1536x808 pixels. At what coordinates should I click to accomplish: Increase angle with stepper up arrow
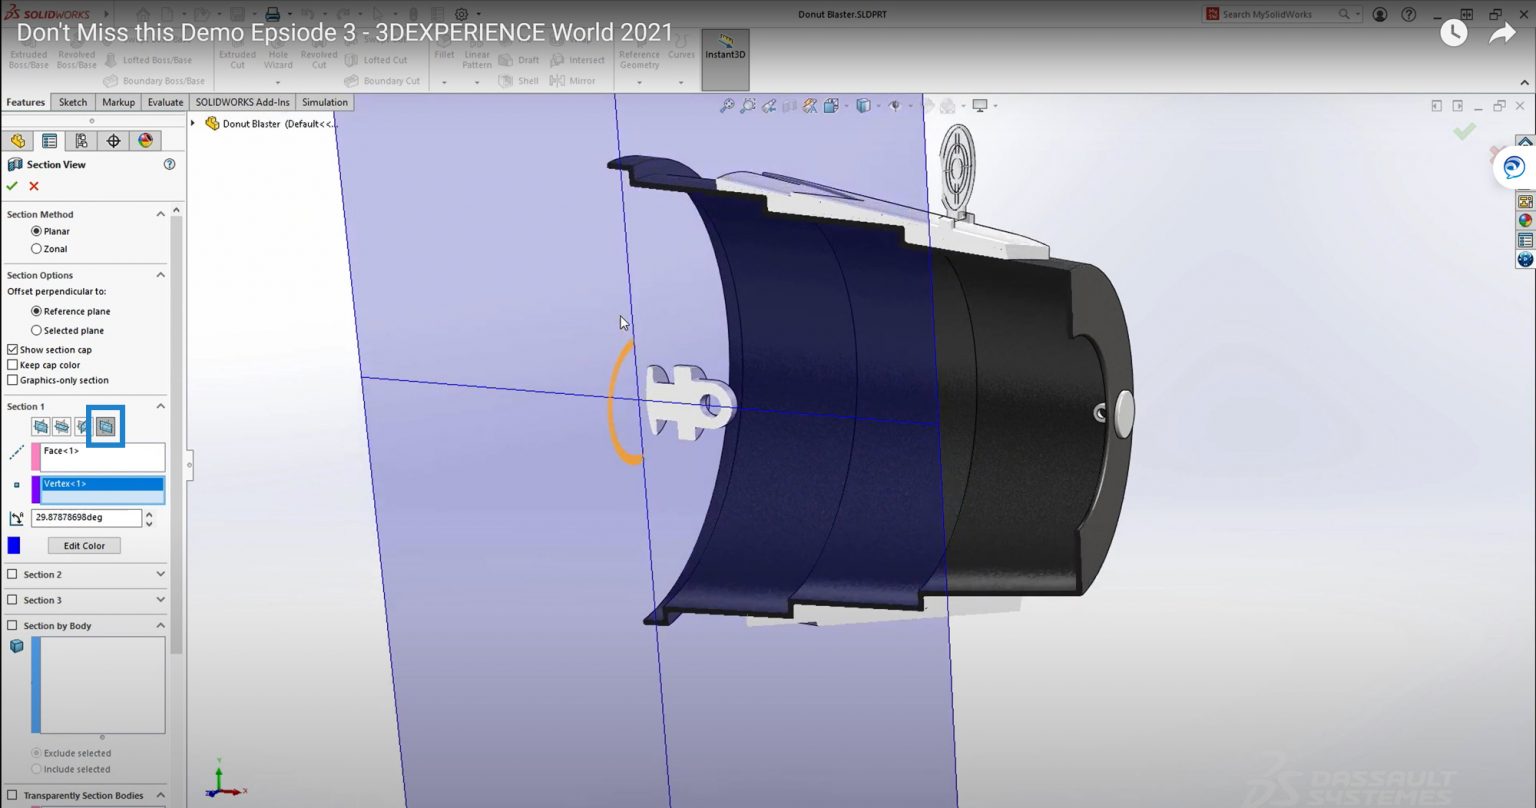(x=149, y=514)
